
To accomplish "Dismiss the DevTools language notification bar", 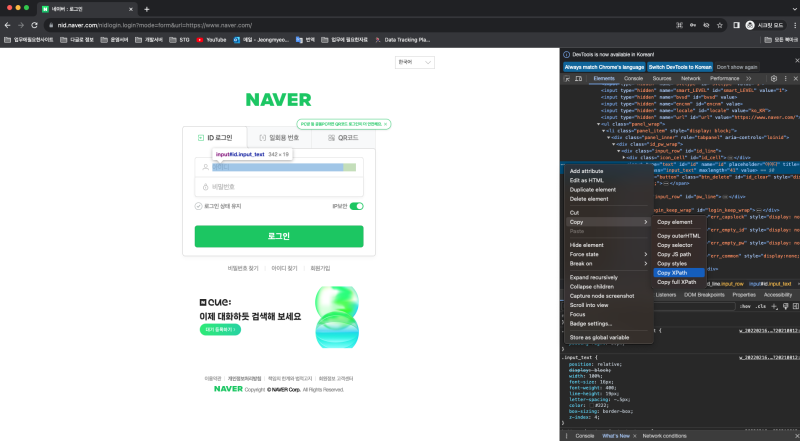I will pyautogui.click(x=797, y=61).
